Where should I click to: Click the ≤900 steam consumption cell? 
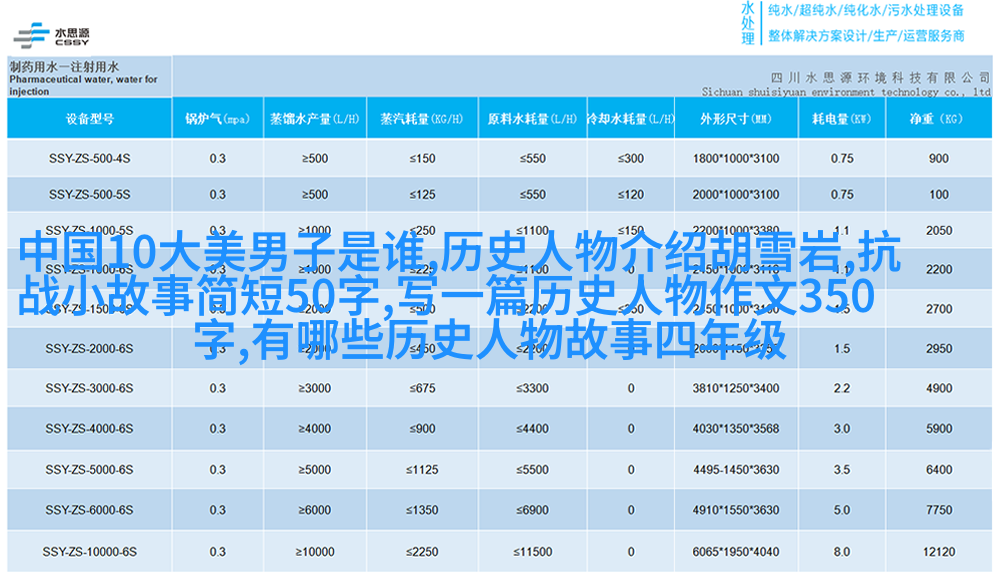[422, 429]
